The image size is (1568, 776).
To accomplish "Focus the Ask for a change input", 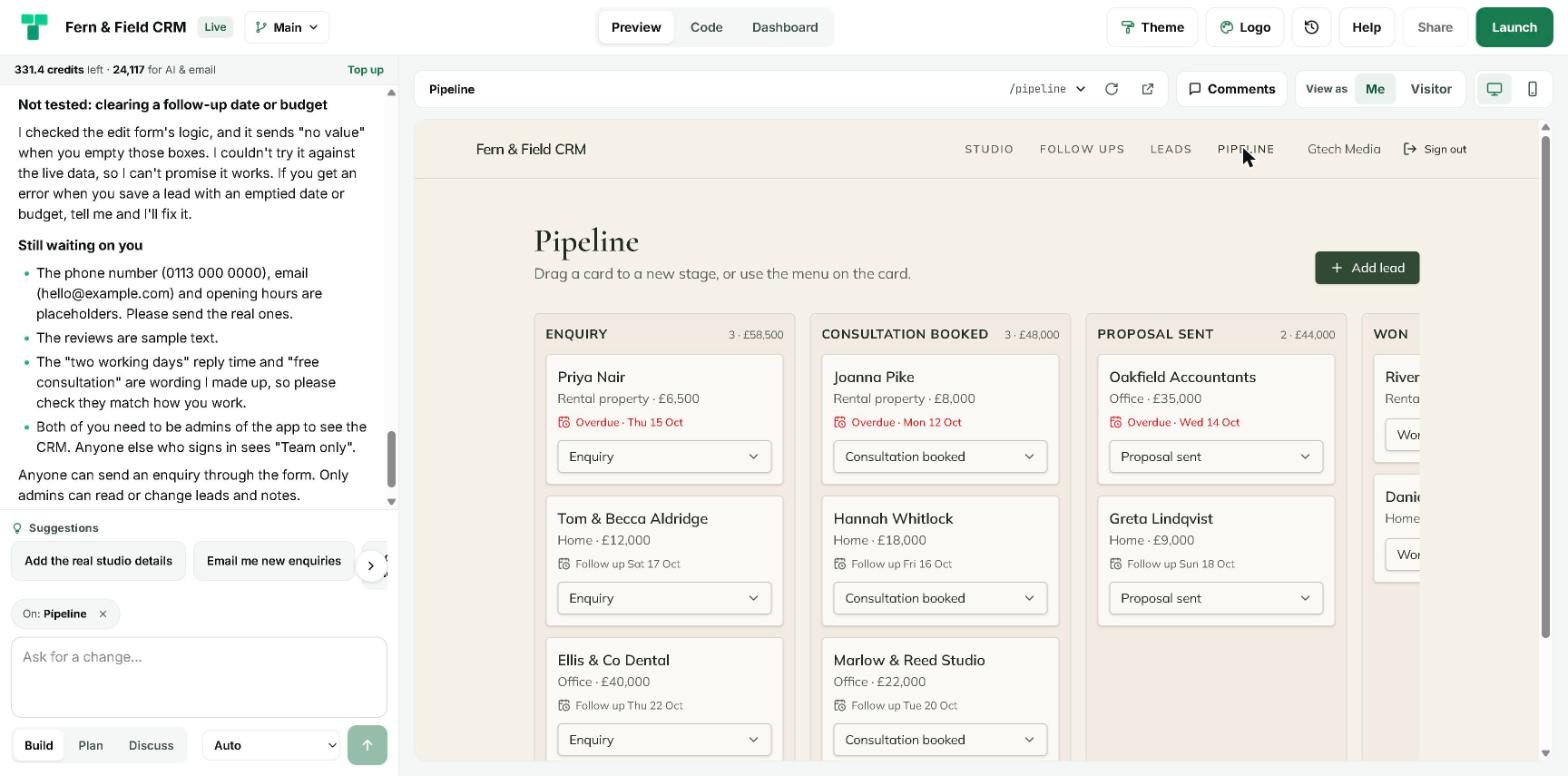I will pos(199,677).
